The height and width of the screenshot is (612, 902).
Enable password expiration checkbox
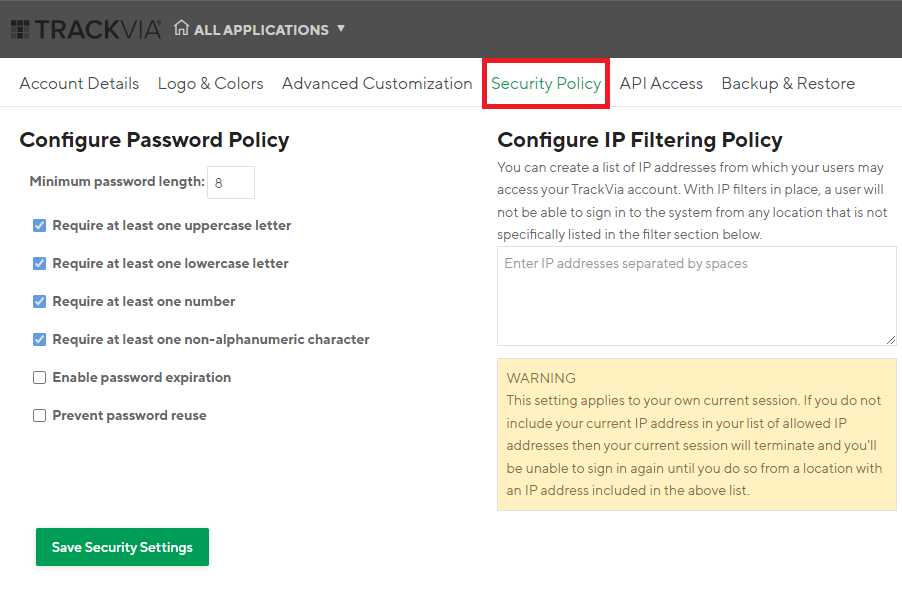(x=39, y=377)
